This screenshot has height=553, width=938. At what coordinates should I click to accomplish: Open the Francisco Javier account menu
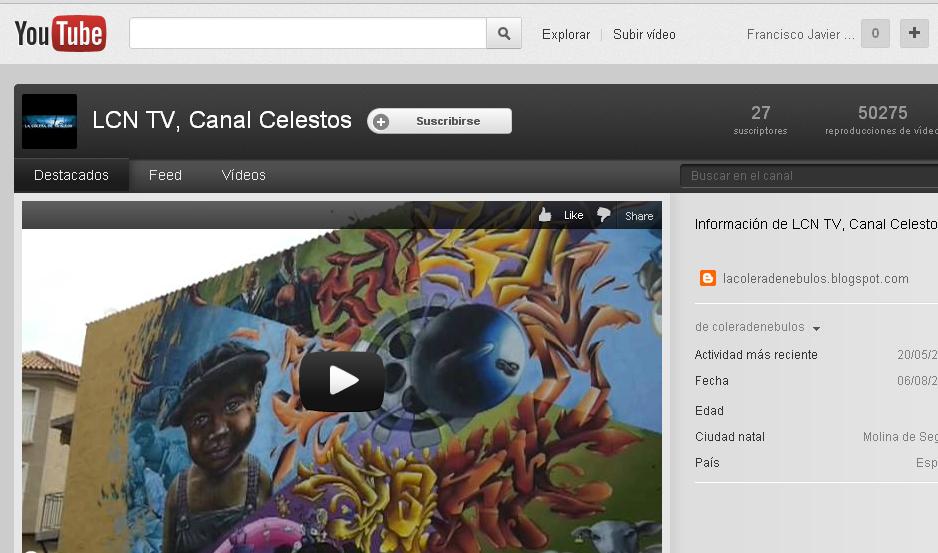[x=800, y=35]
